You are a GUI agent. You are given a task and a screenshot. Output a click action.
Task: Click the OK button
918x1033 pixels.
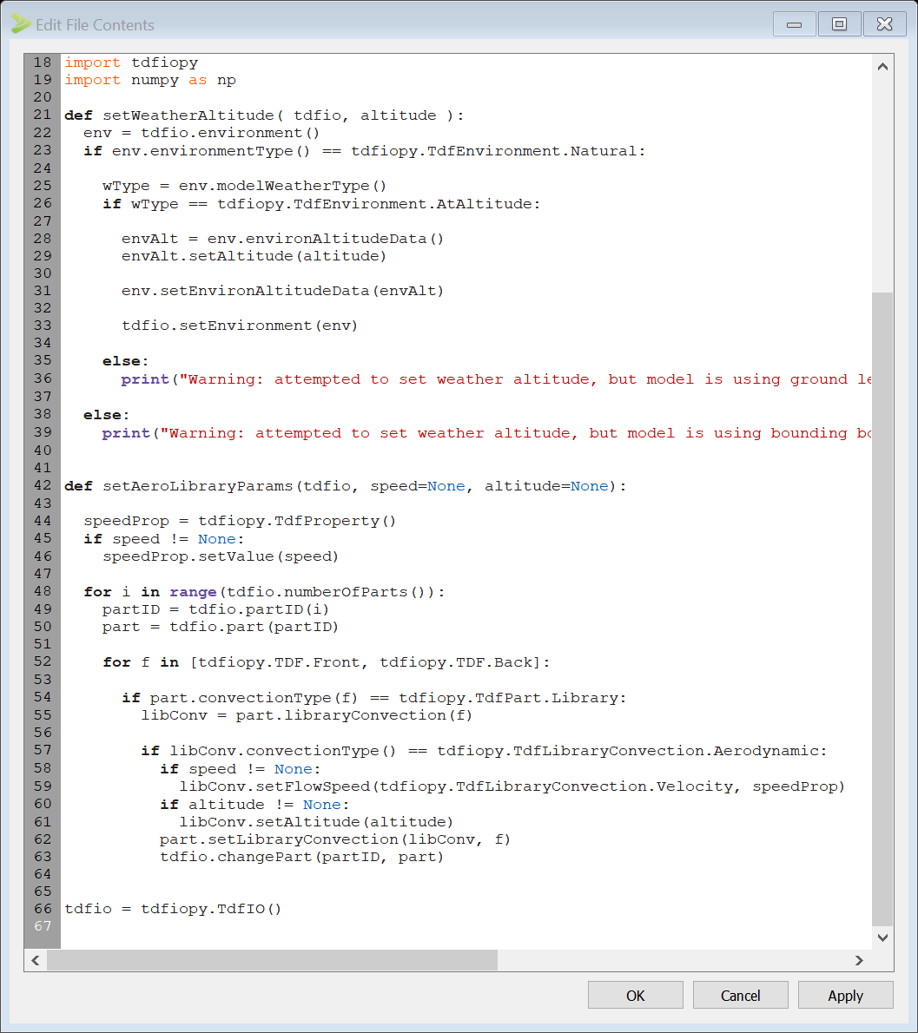pyautogui.click(x=635, y=995)
